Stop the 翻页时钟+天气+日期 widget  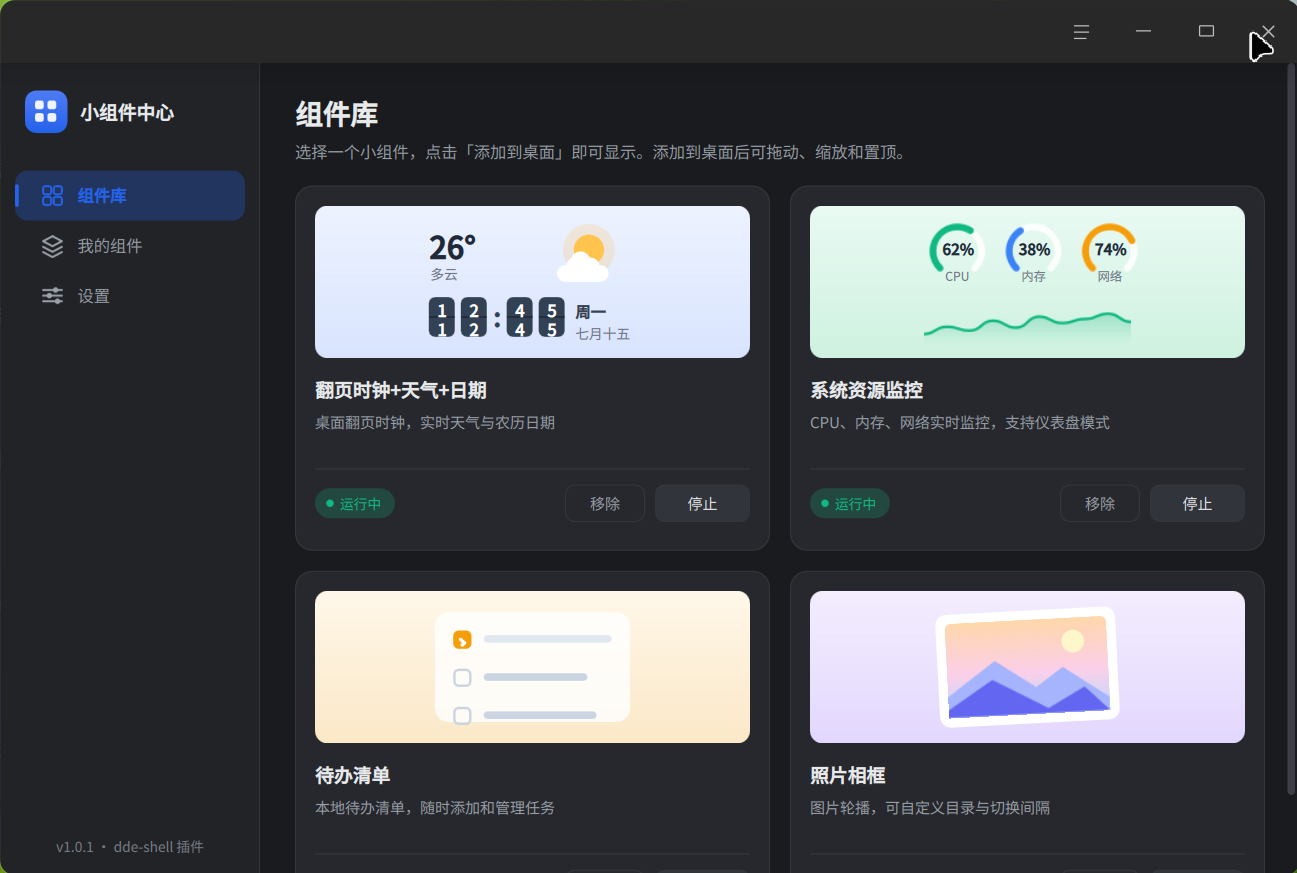click(702, 504)
